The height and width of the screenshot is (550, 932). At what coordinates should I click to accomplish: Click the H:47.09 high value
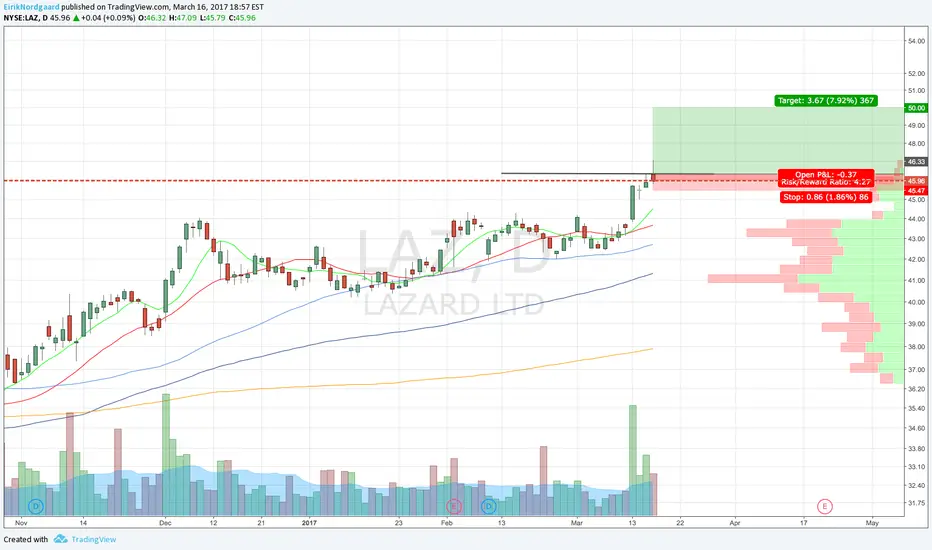coord(182,18)
